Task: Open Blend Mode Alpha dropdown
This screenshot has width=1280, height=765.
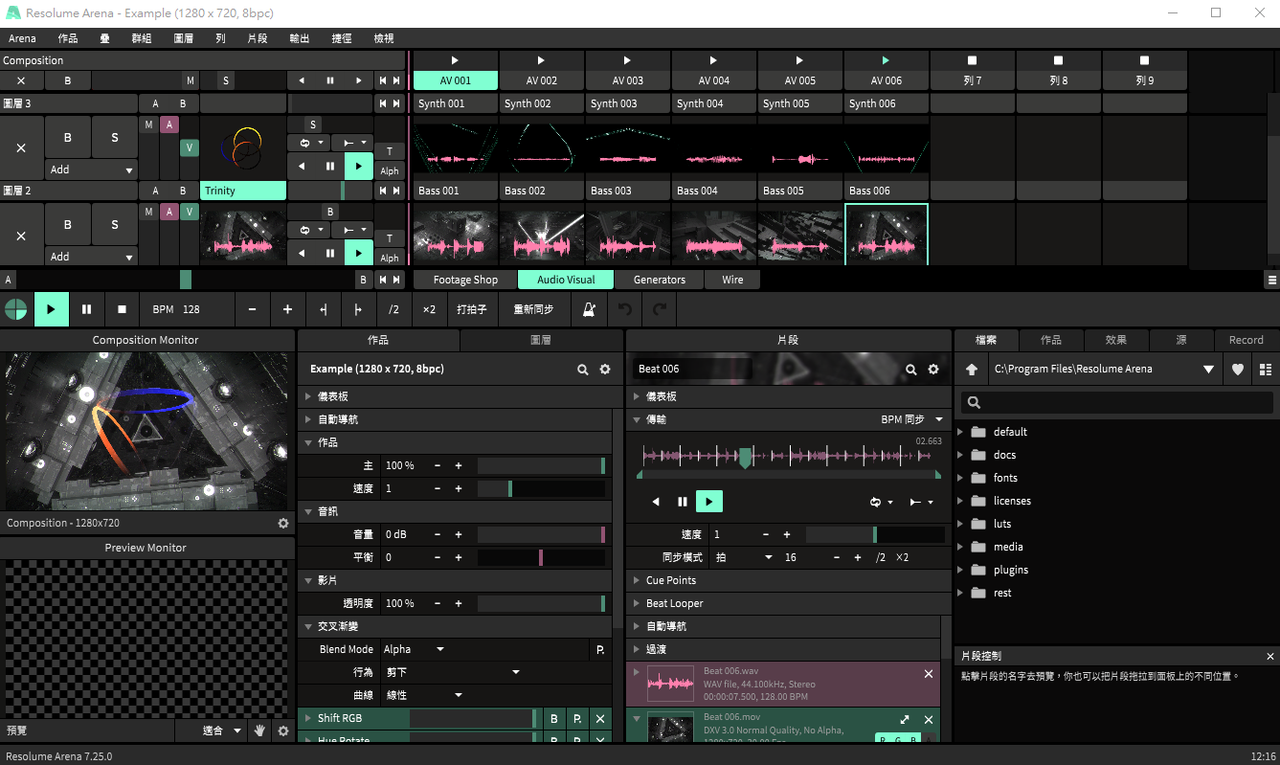Action: [x=414, y=649]
